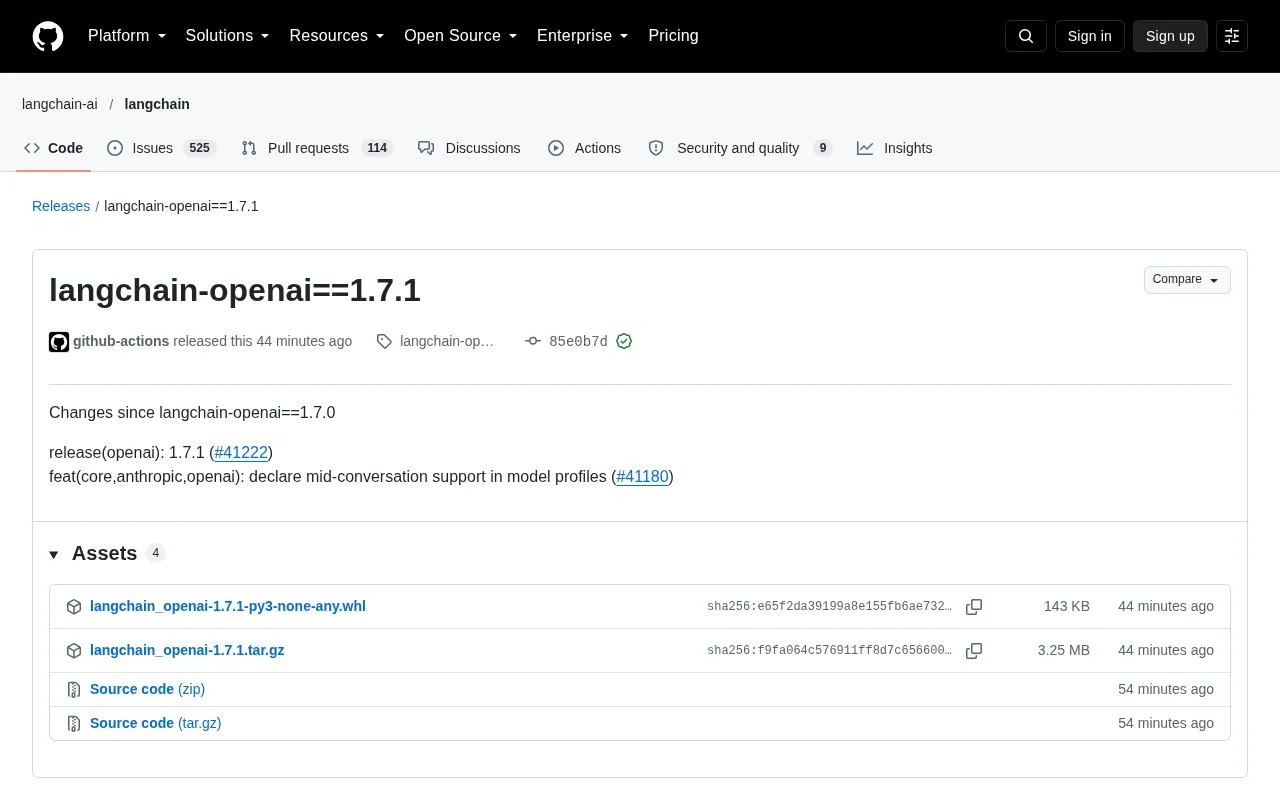The height and width of the screenshot is (800, 1280).
Task: Expand the Open Source menu
Action: click(461, 36)
